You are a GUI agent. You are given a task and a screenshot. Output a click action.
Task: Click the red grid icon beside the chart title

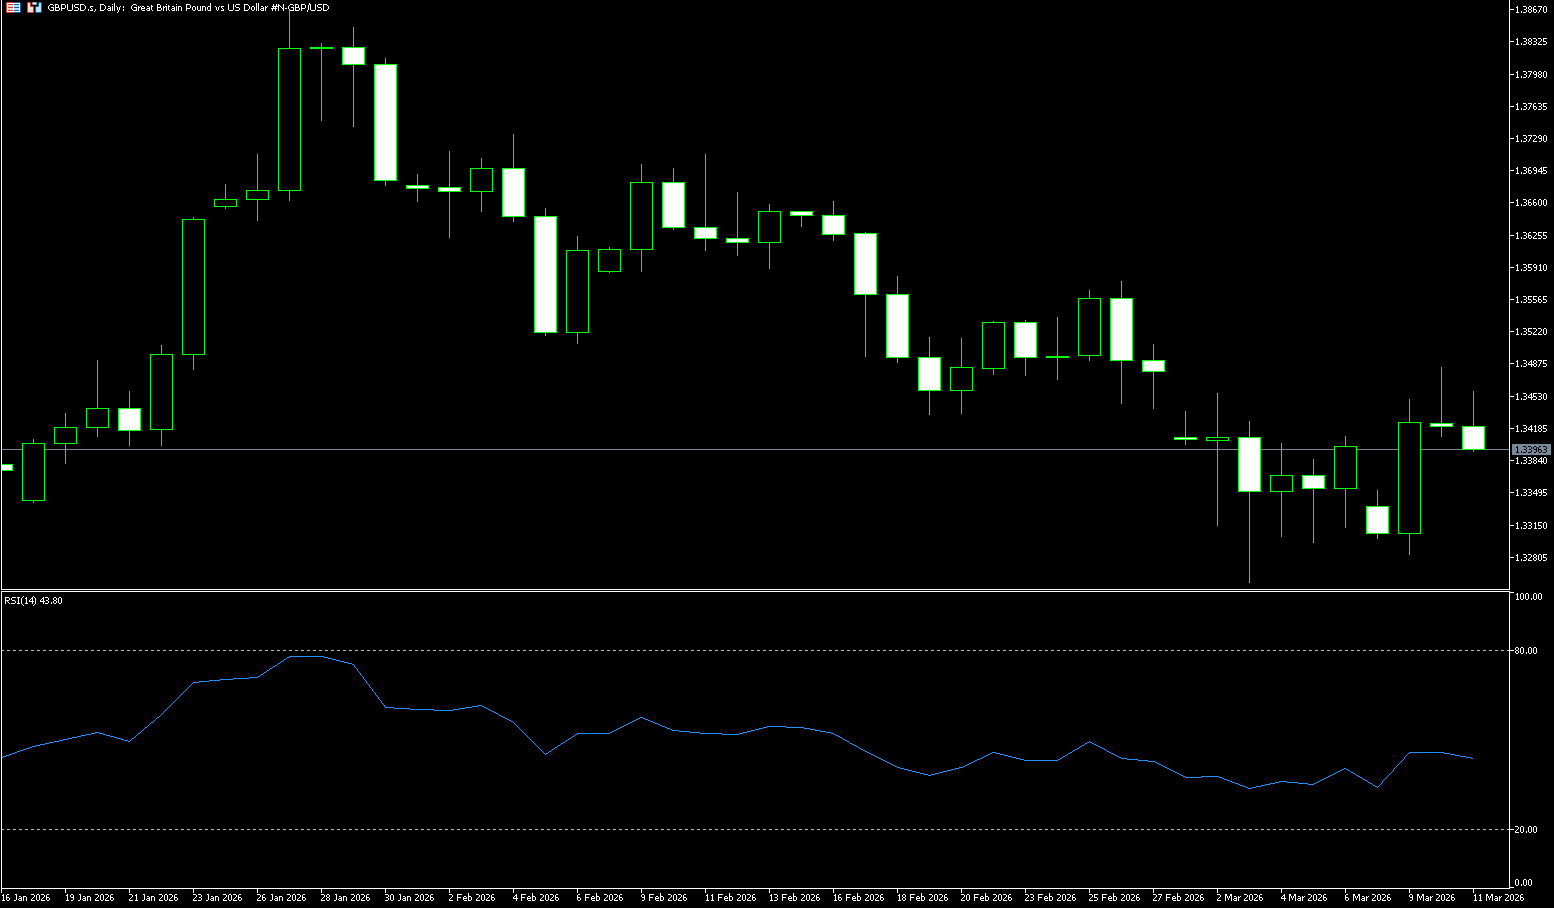click(x=14, y=7)
